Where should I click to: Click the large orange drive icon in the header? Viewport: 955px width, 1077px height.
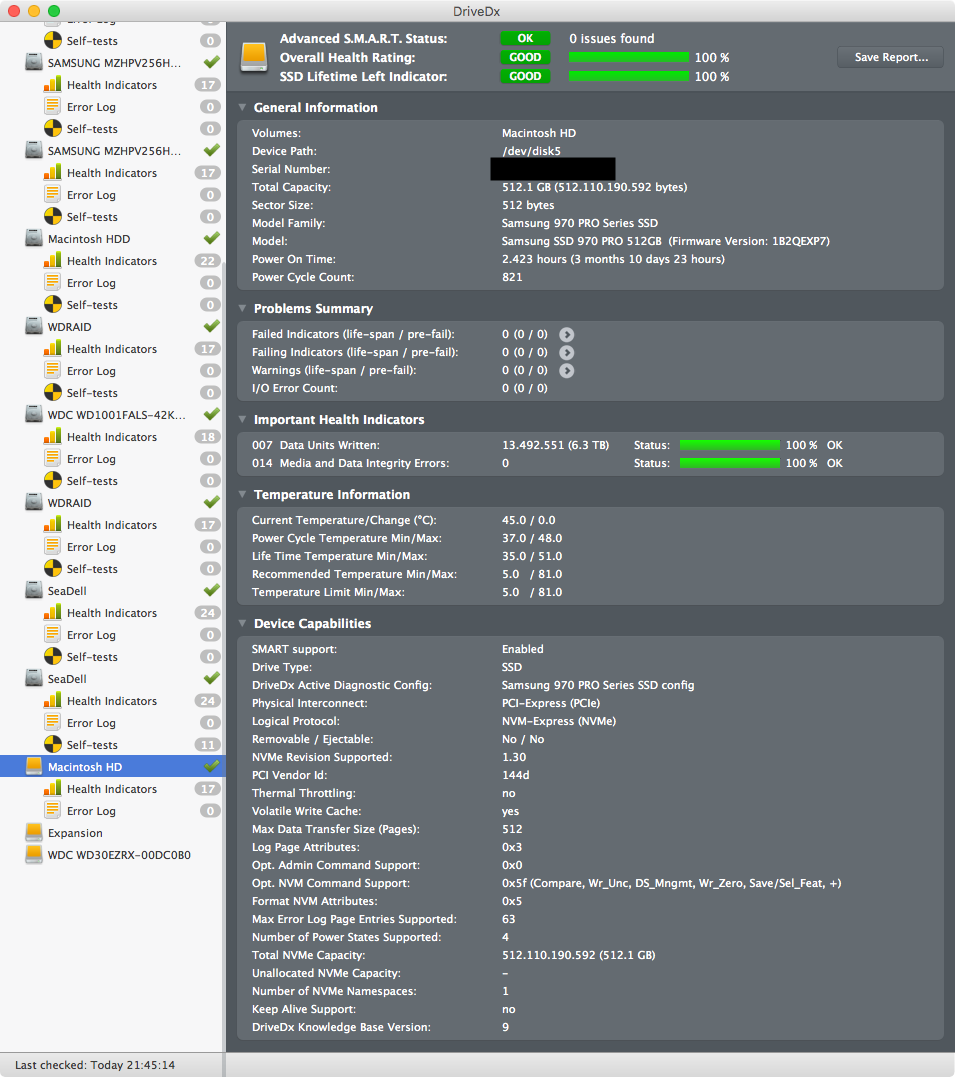254,57
